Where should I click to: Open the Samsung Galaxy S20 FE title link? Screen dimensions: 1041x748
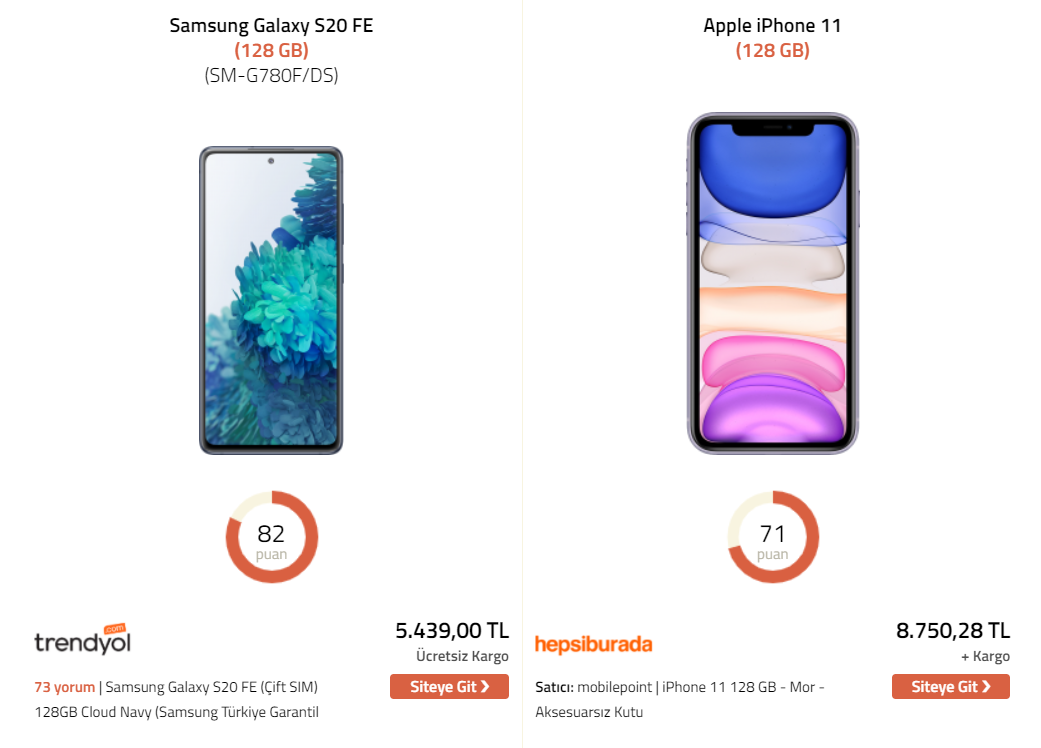click(x=271, y=26)
